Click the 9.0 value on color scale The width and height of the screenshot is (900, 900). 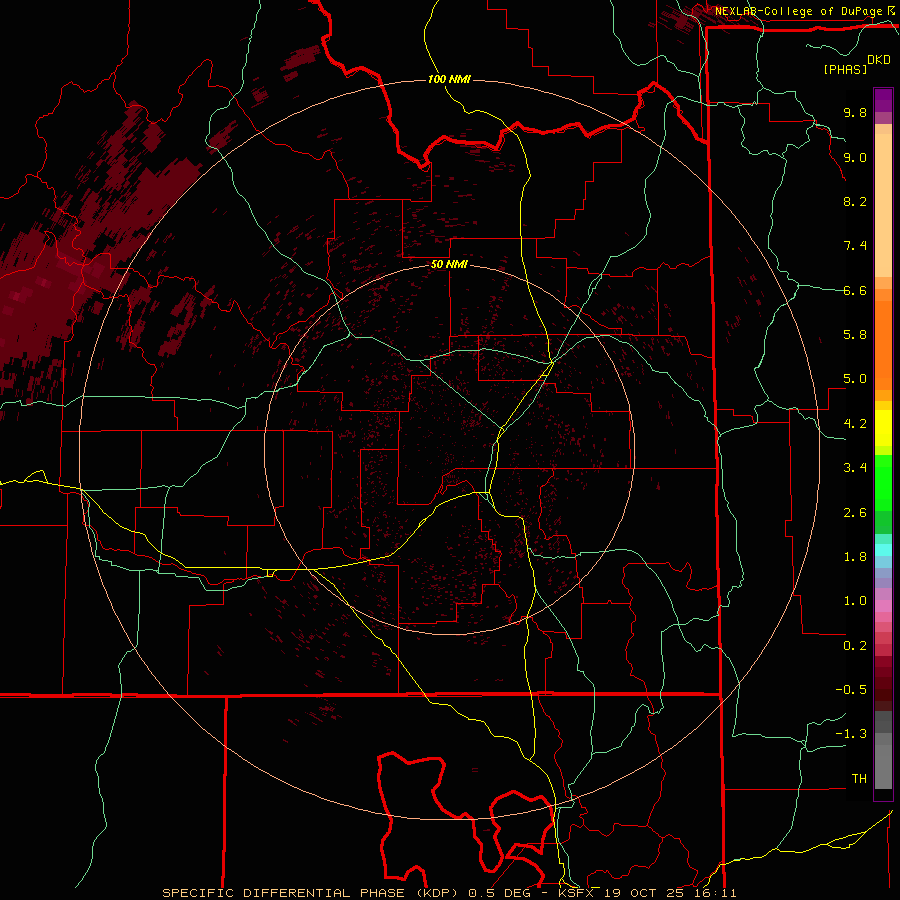click(855, 157)
